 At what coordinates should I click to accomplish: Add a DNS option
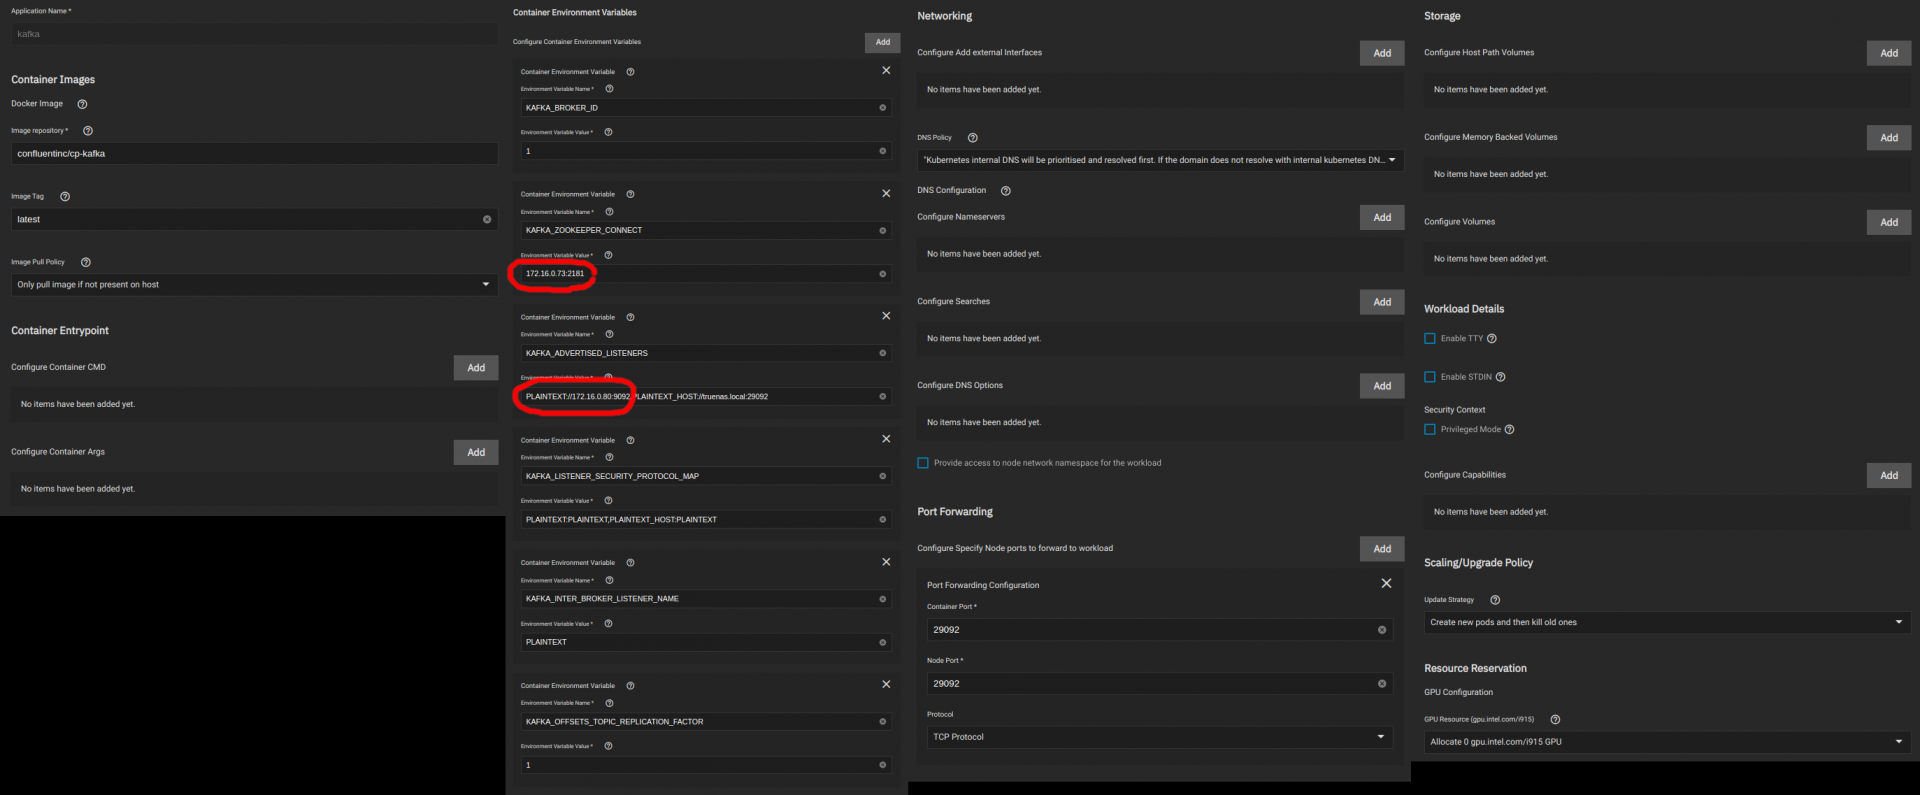click(x=1382, y=386)
